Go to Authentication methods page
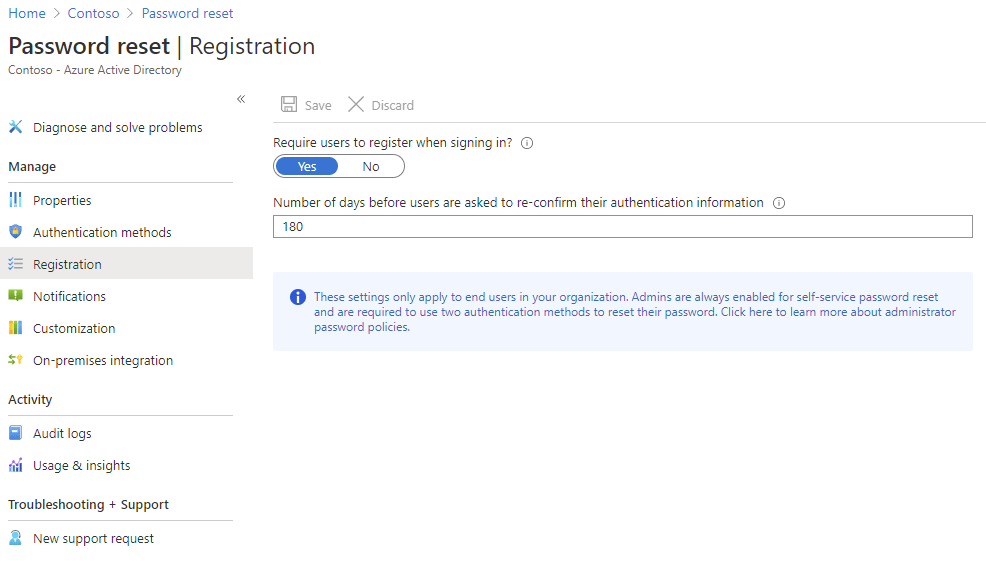The width and height of the screenshot is (986, 561). click(x=102, y=232)
